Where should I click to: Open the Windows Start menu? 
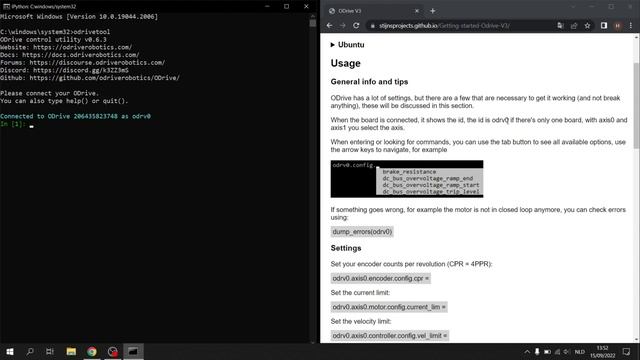[10, 351]
